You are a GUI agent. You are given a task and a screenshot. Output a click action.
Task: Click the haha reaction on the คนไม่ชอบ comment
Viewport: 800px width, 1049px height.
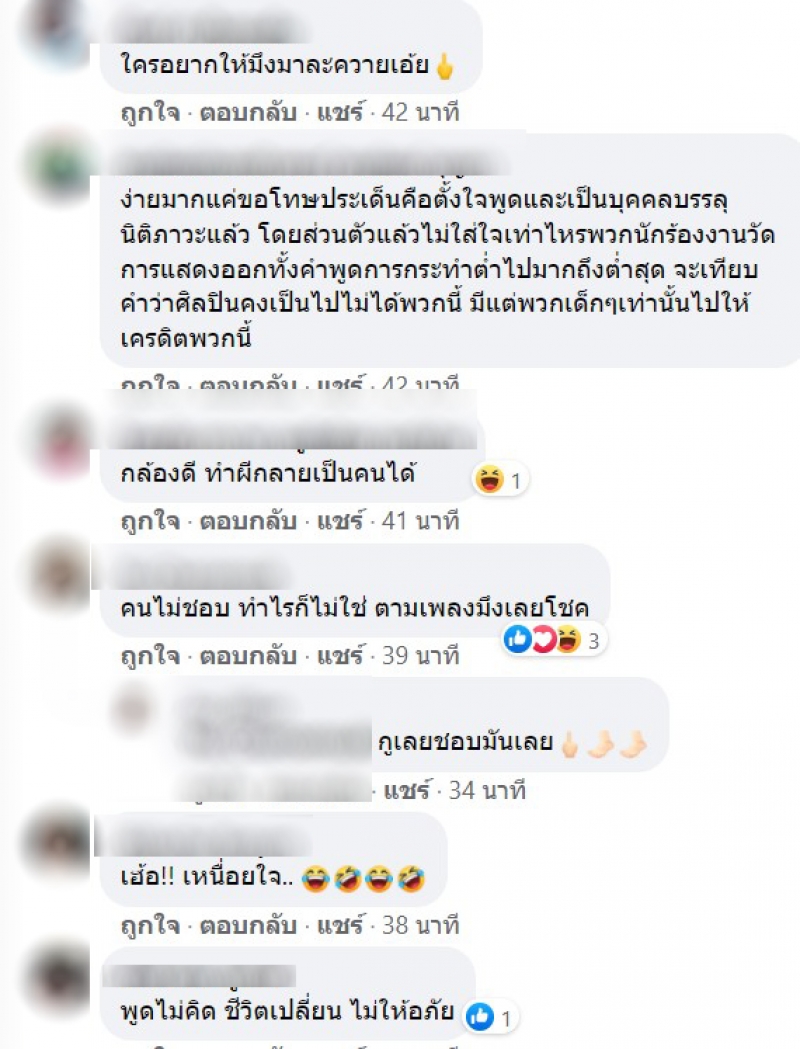(568, 640)
